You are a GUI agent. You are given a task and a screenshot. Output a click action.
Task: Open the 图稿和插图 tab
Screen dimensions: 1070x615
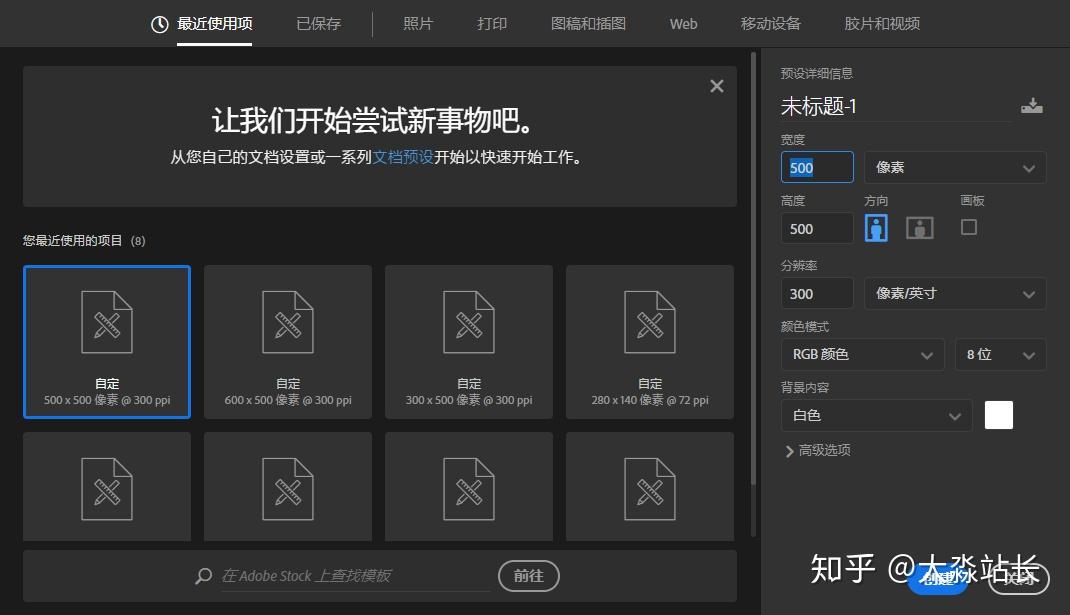(588, 24)
